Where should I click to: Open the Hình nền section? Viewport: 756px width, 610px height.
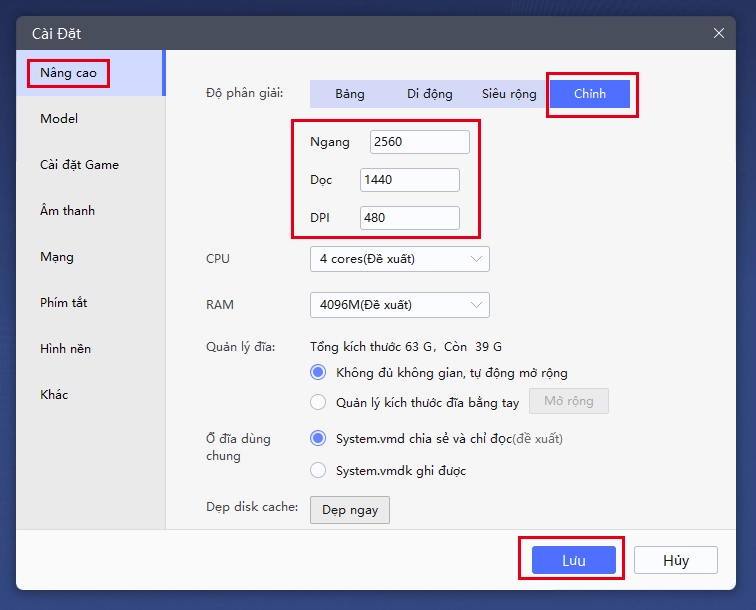pos(65,349)
